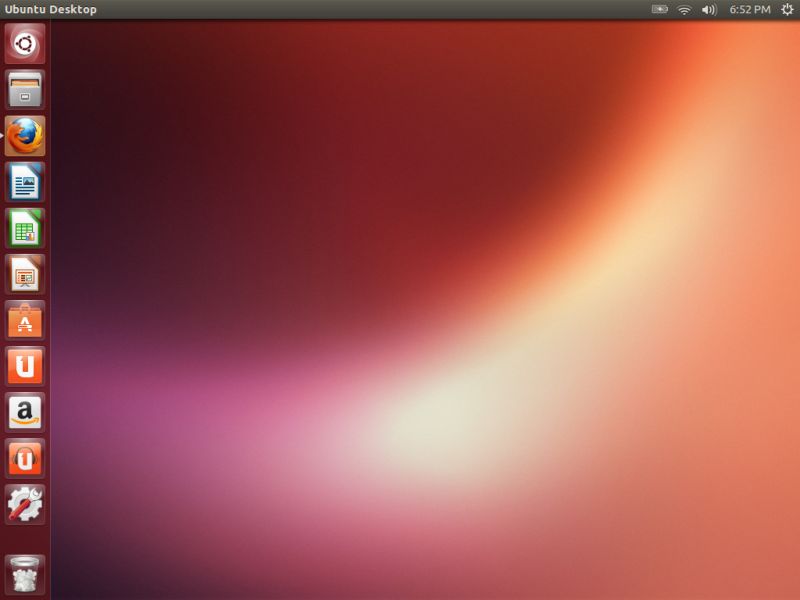800x600 pixels.
Task: Open the Ubuntu Dash home
Action: point(24,44)
